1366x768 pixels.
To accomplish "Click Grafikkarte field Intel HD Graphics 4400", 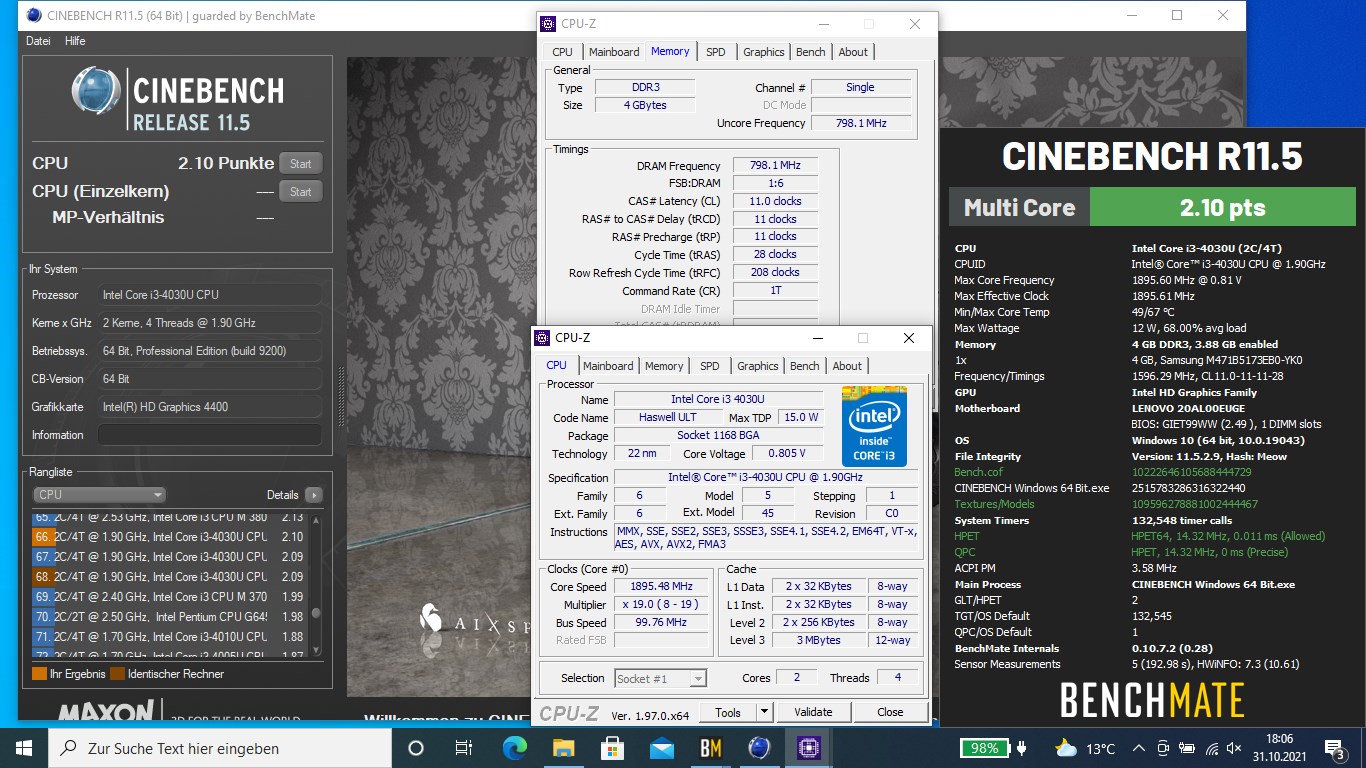I will [210, 407].
